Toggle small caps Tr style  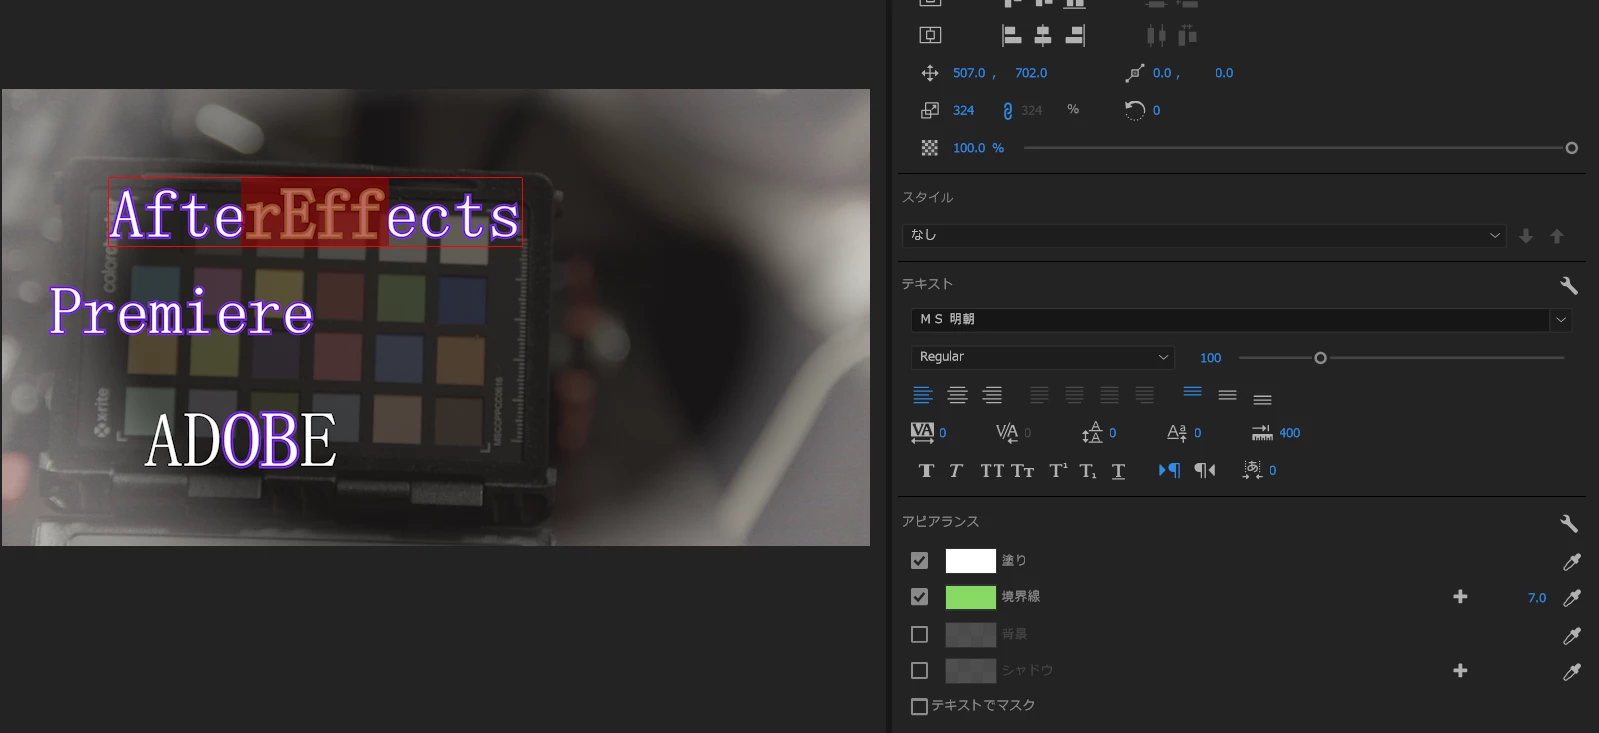1022,470
